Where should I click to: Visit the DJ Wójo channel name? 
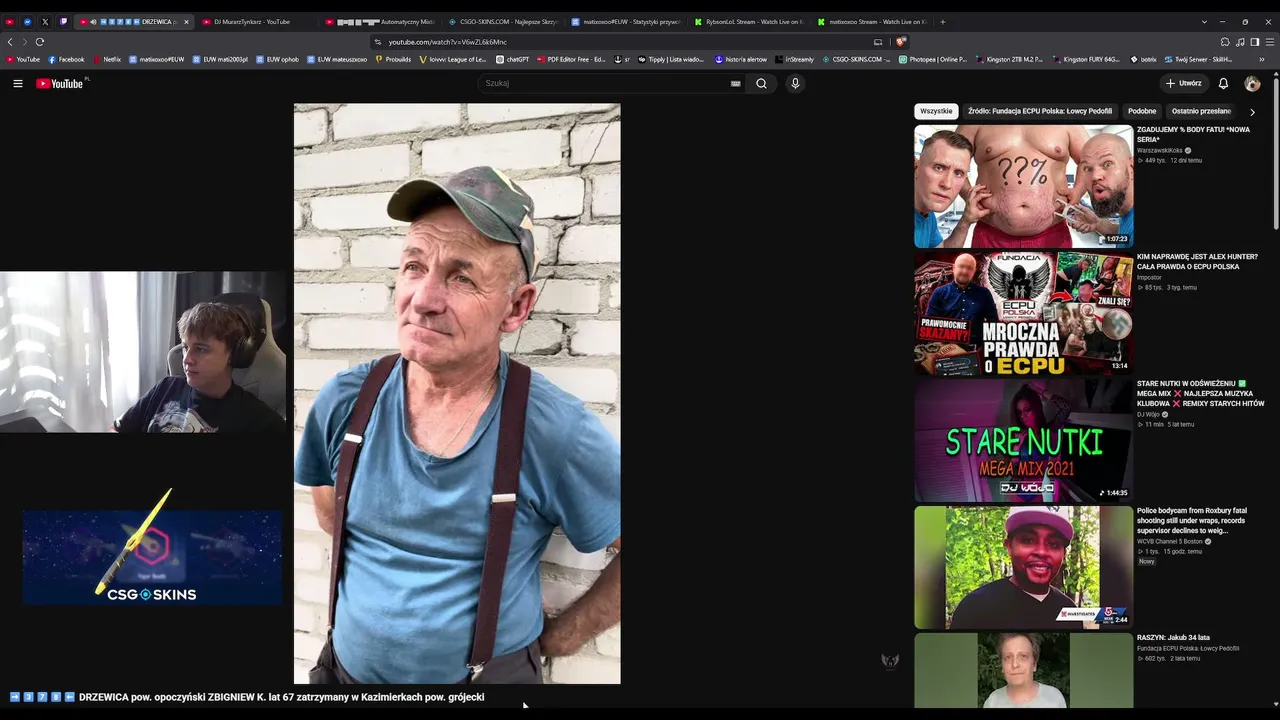point(1148,414)
